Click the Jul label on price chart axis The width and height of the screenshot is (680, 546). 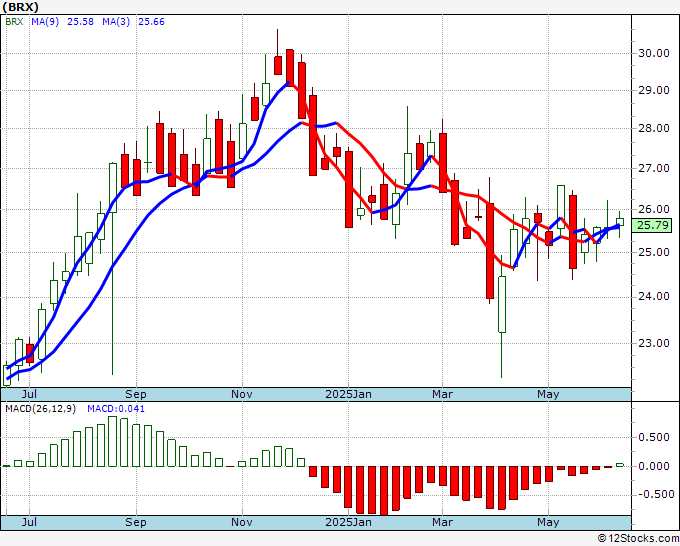29,394
